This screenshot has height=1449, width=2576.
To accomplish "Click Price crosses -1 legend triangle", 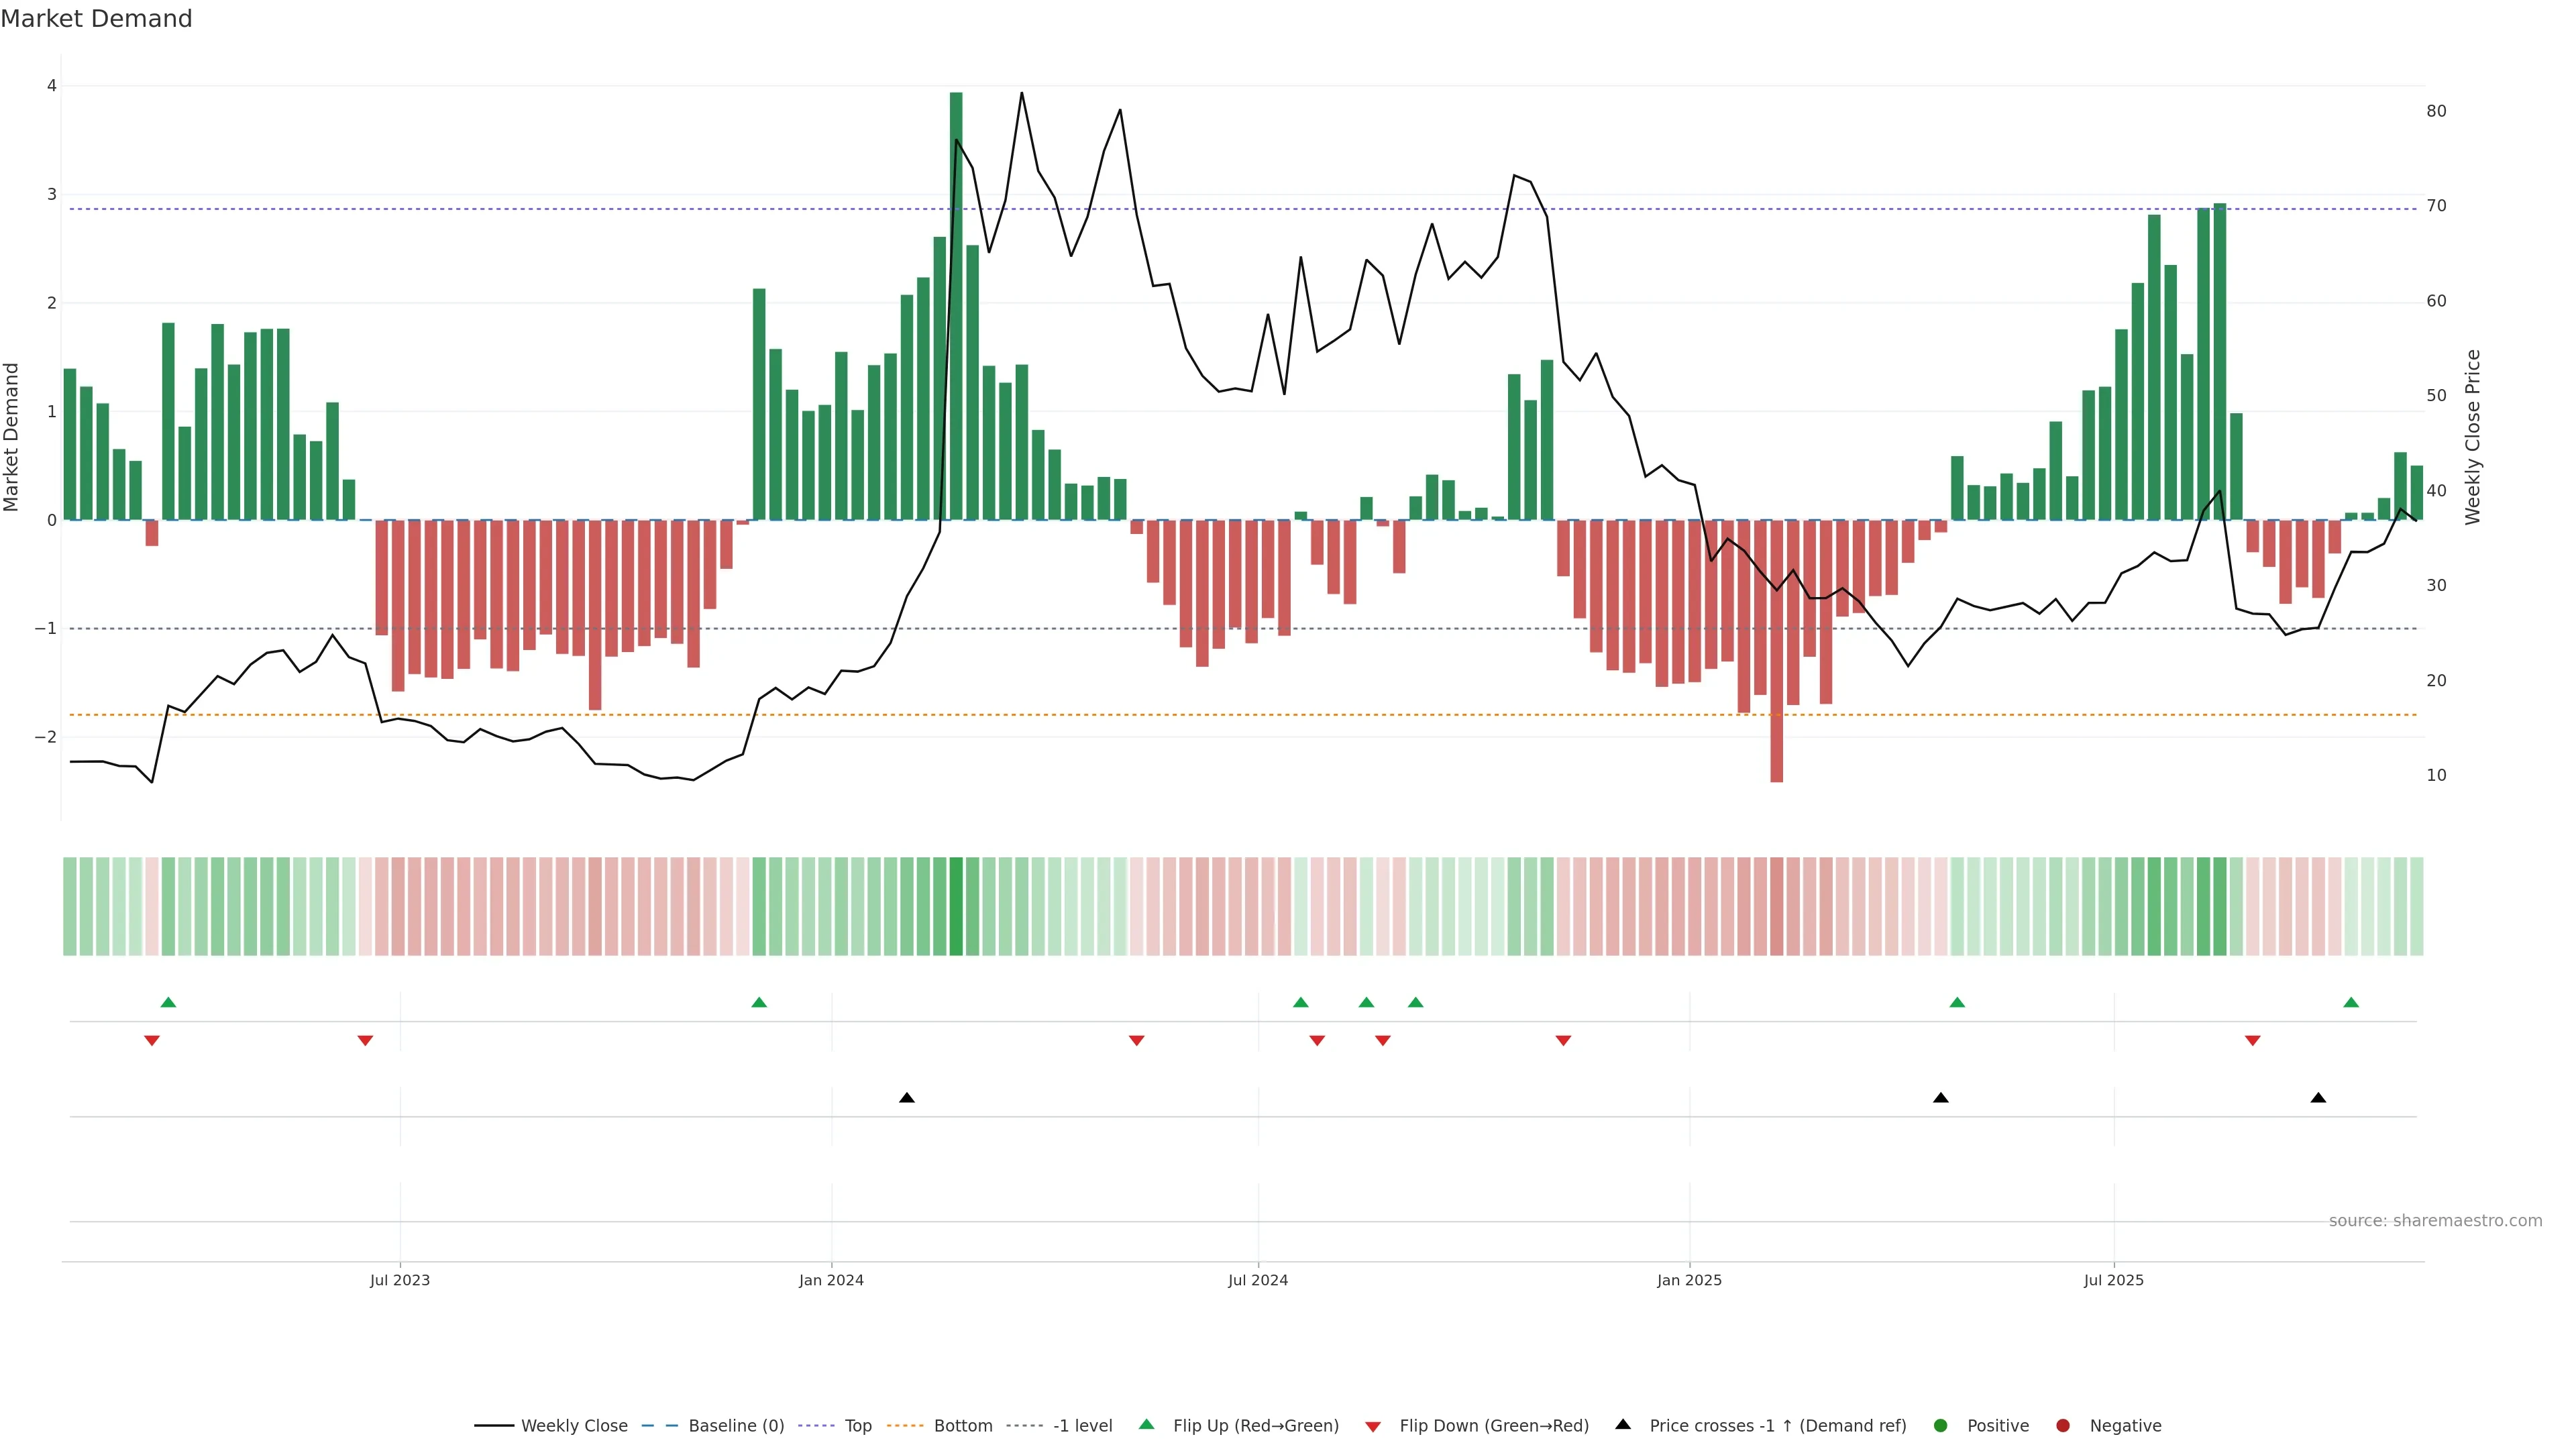I will click(x=1623, y=1425).
